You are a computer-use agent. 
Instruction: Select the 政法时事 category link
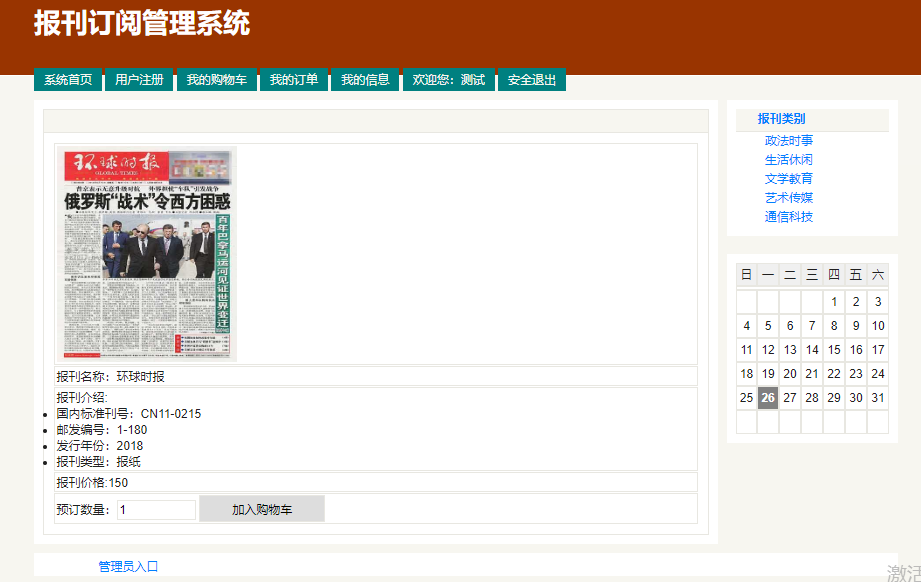789,141
